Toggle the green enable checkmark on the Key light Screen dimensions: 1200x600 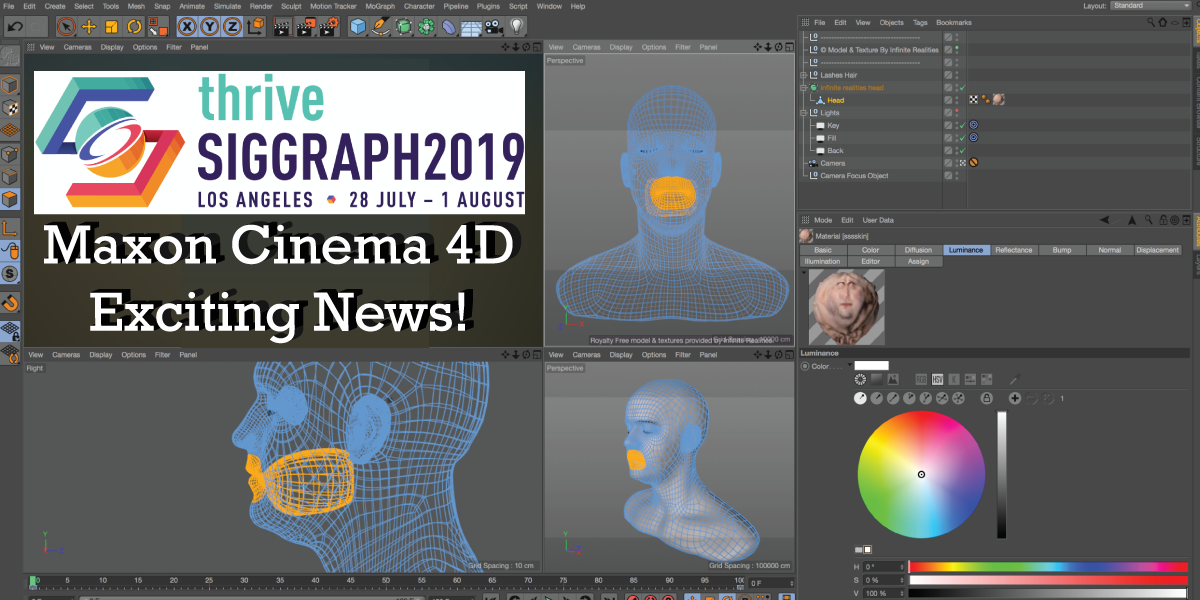tap(962, 125)
